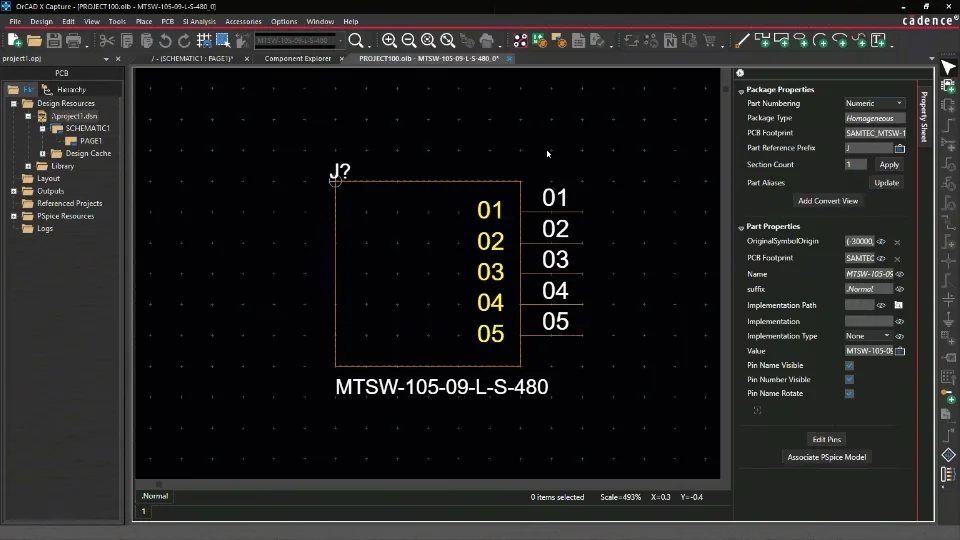960x540 pixels.
Task: Open the Place menu
Action: pos(144,21)
